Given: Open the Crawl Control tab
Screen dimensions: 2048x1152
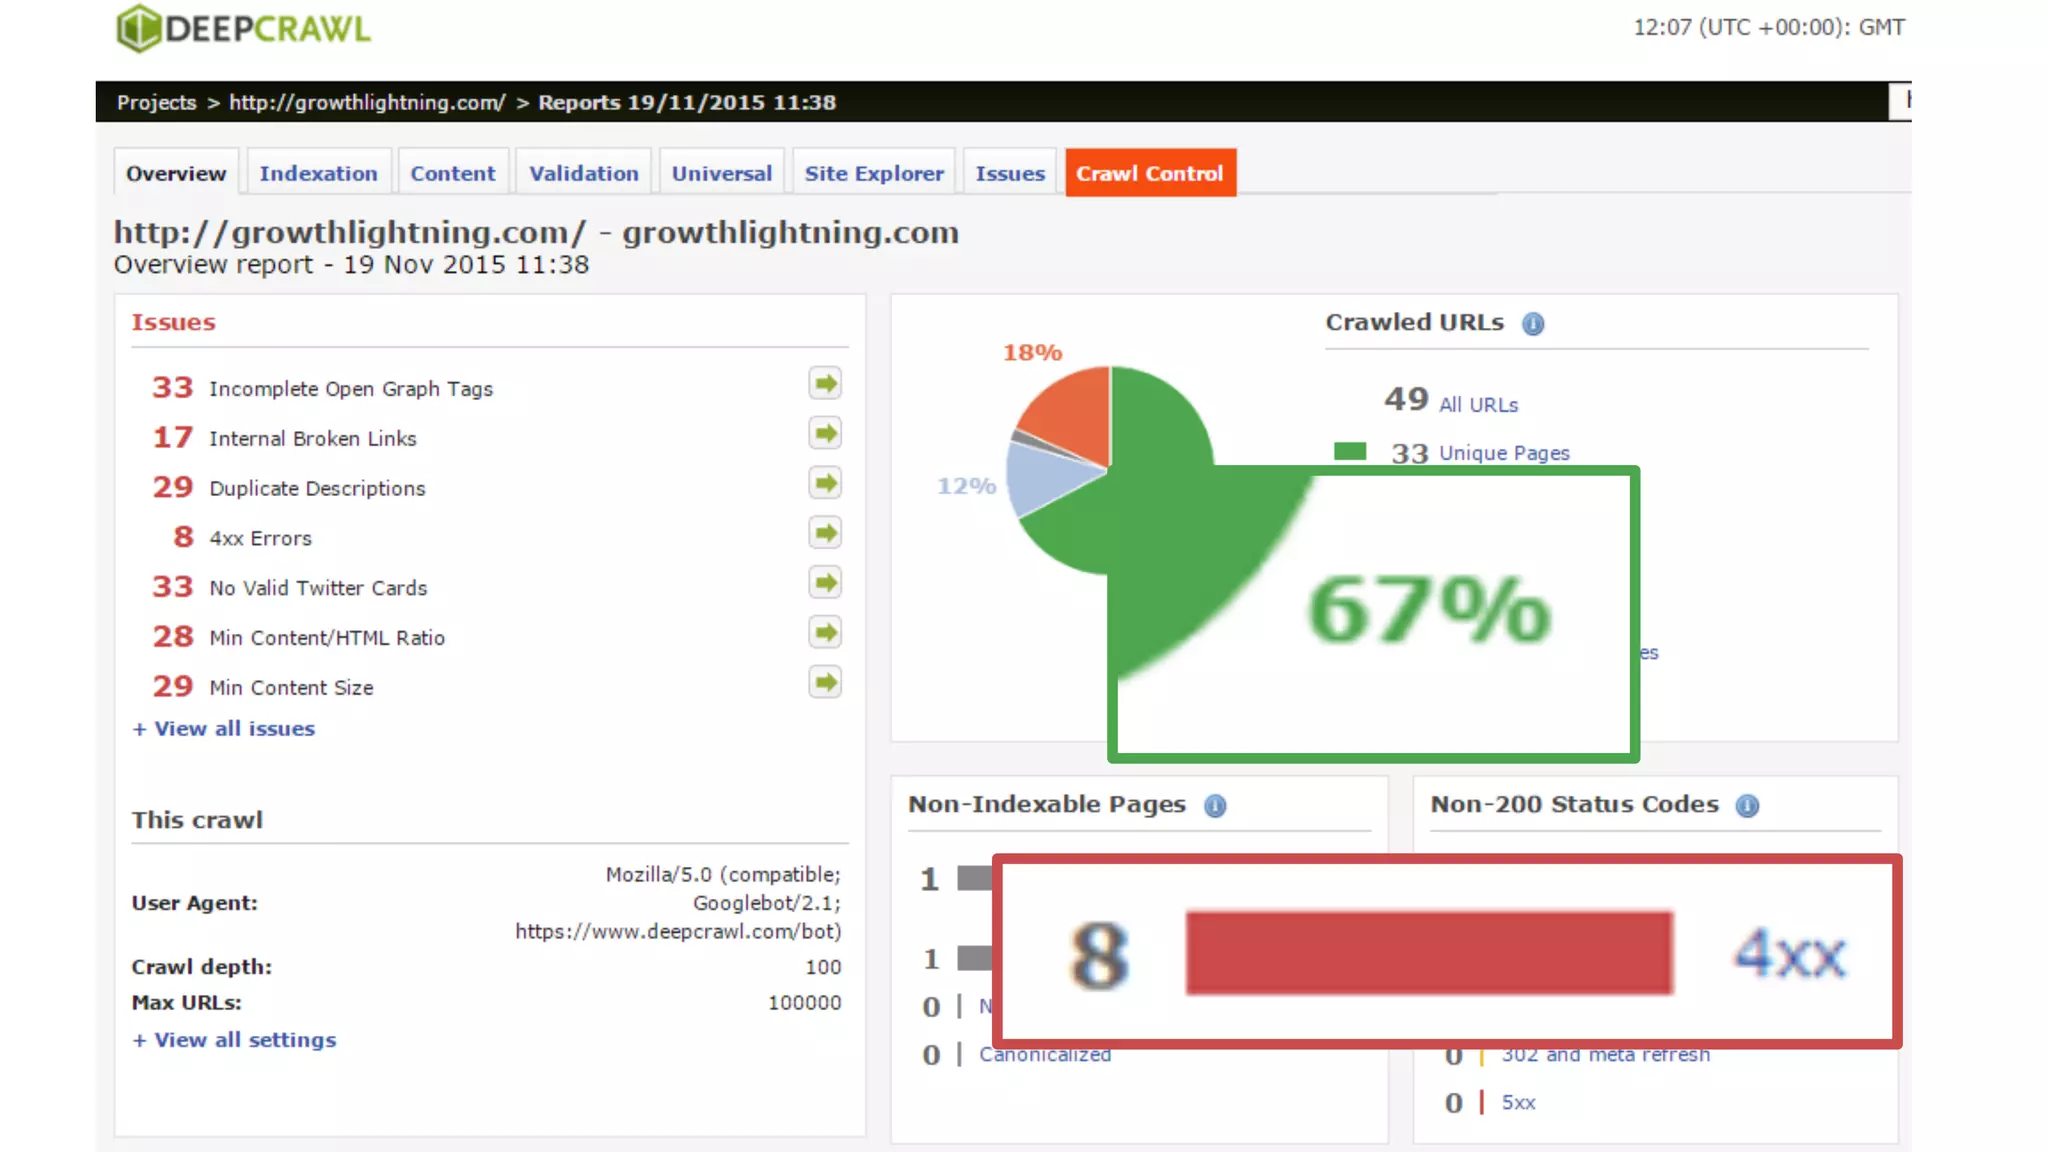Looking at the screenshot, I should [x=1150, y=174].
